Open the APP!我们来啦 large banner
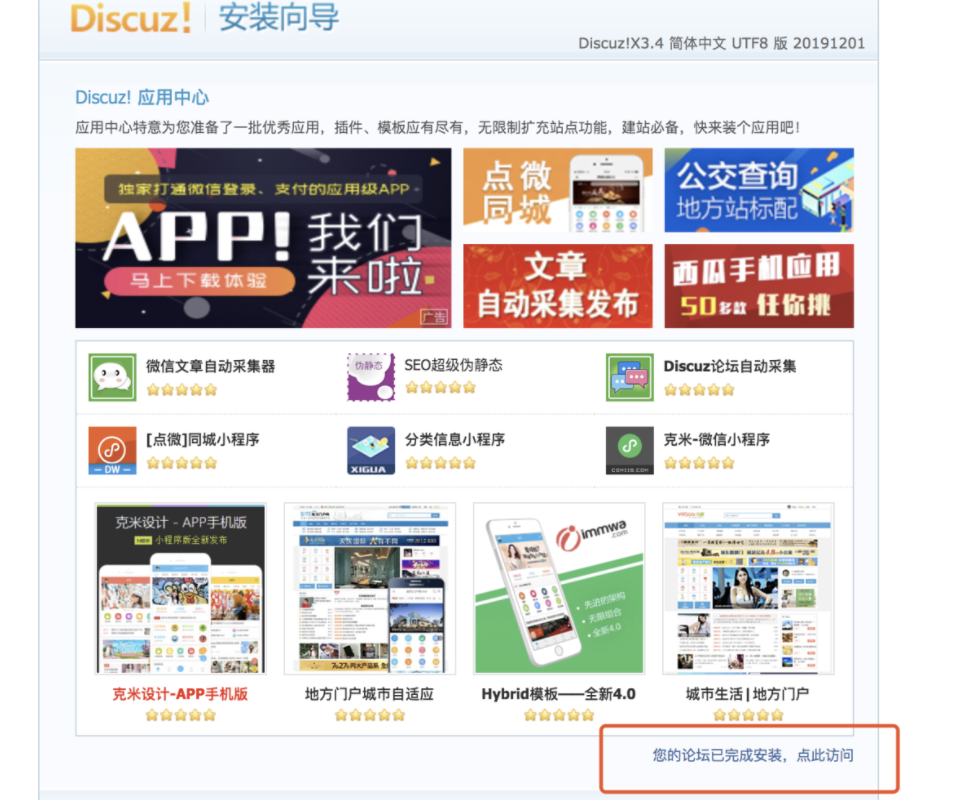Image resolution: width=970 pixels, height=800 pixels. (x=263, y=238)
